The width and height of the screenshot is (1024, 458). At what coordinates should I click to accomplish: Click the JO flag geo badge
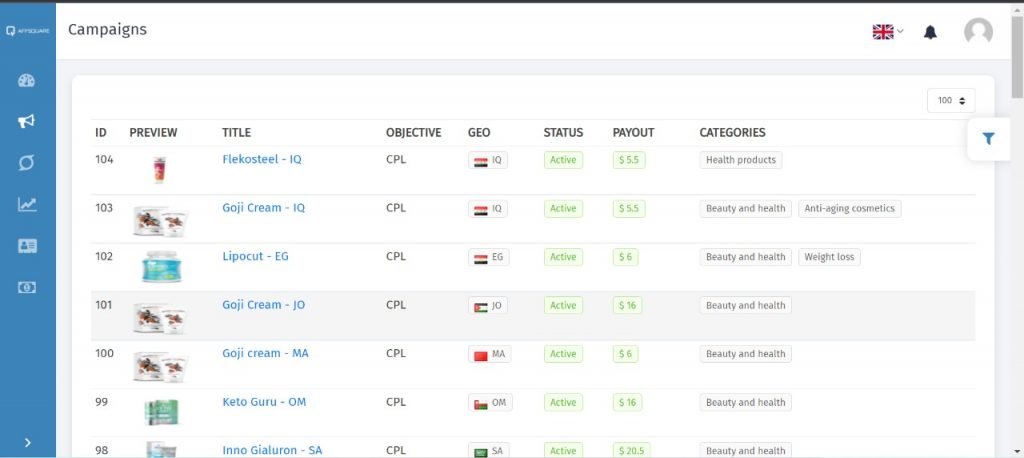click(x=488, y=305)
